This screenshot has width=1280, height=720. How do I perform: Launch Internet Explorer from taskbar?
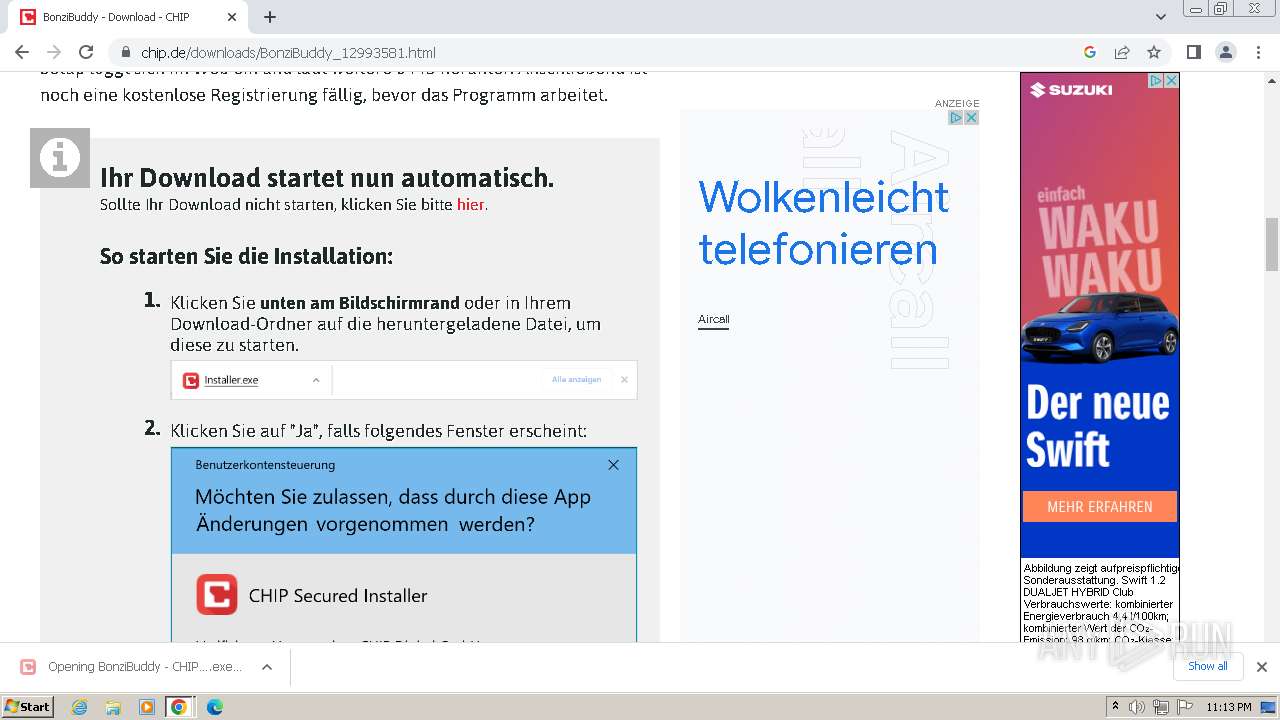[x=80, y=707]
